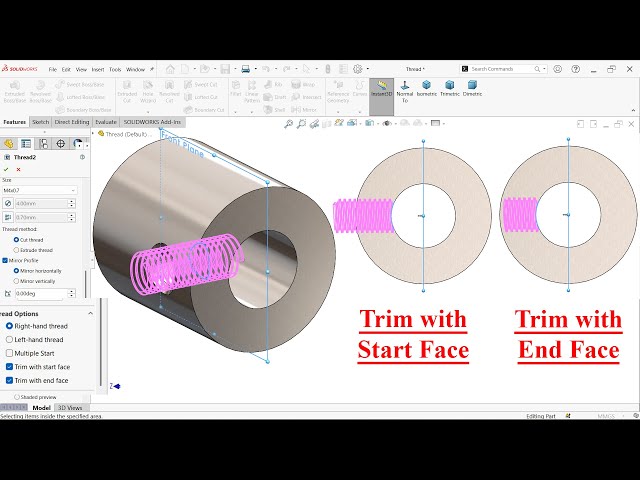
Task: Choose Left-hand thread
Action: [9, 340]
